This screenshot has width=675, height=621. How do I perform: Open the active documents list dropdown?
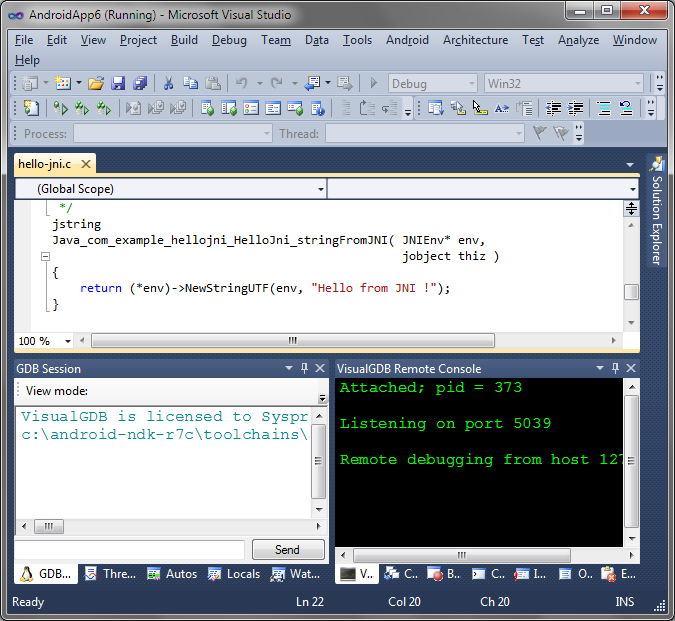coord(630,165)
